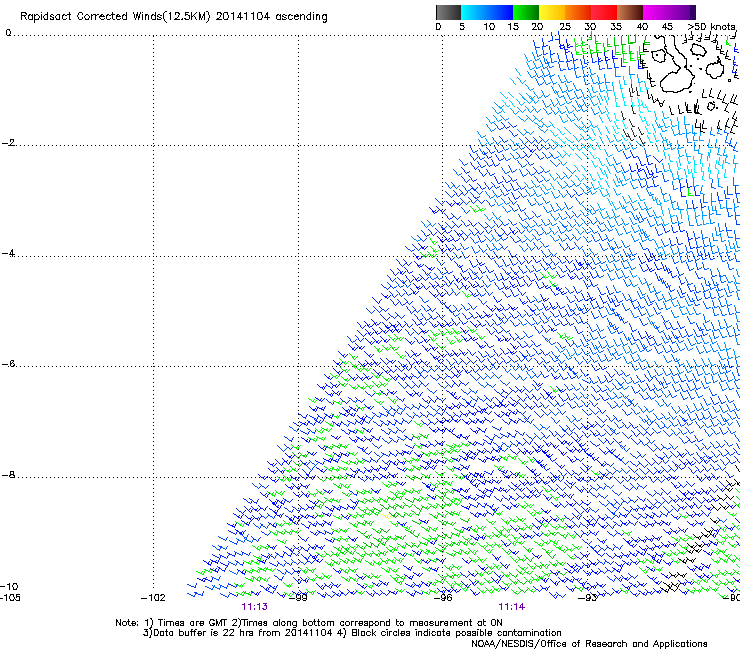The image size is (740, 650).
Task: Click the legend label '15'
Action: coord(513,27)
